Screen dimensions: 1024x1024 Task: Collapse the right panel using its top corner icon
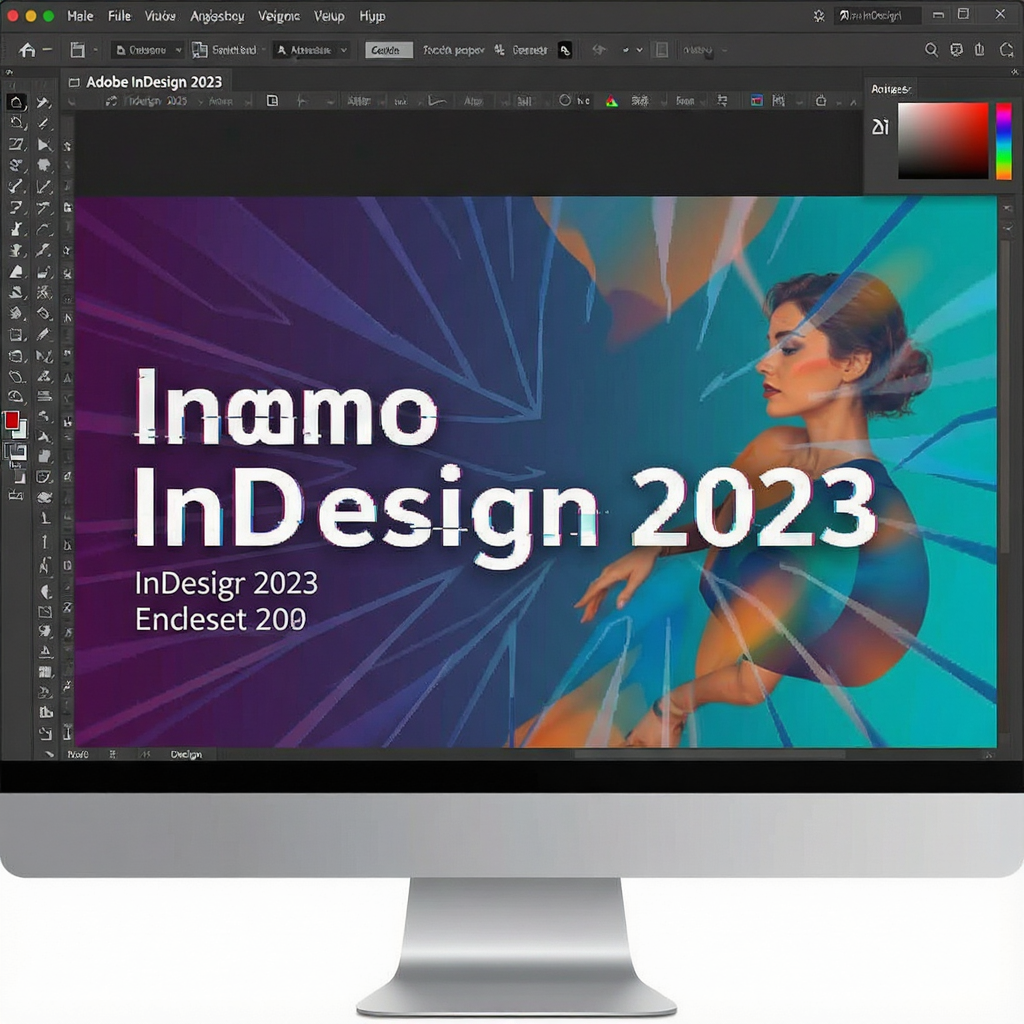(x=1014, y=72)
